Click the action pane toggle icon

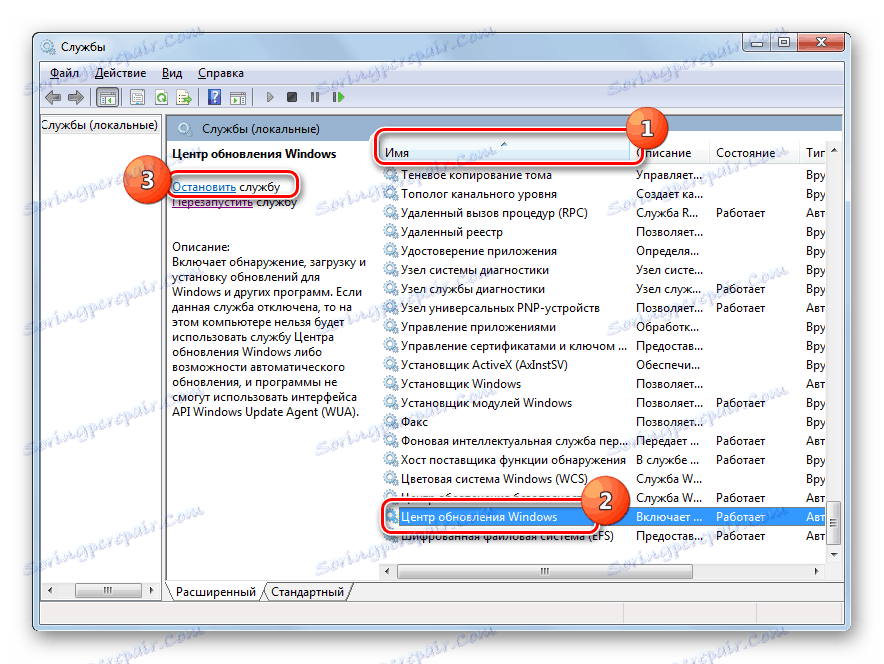point(238,98)
